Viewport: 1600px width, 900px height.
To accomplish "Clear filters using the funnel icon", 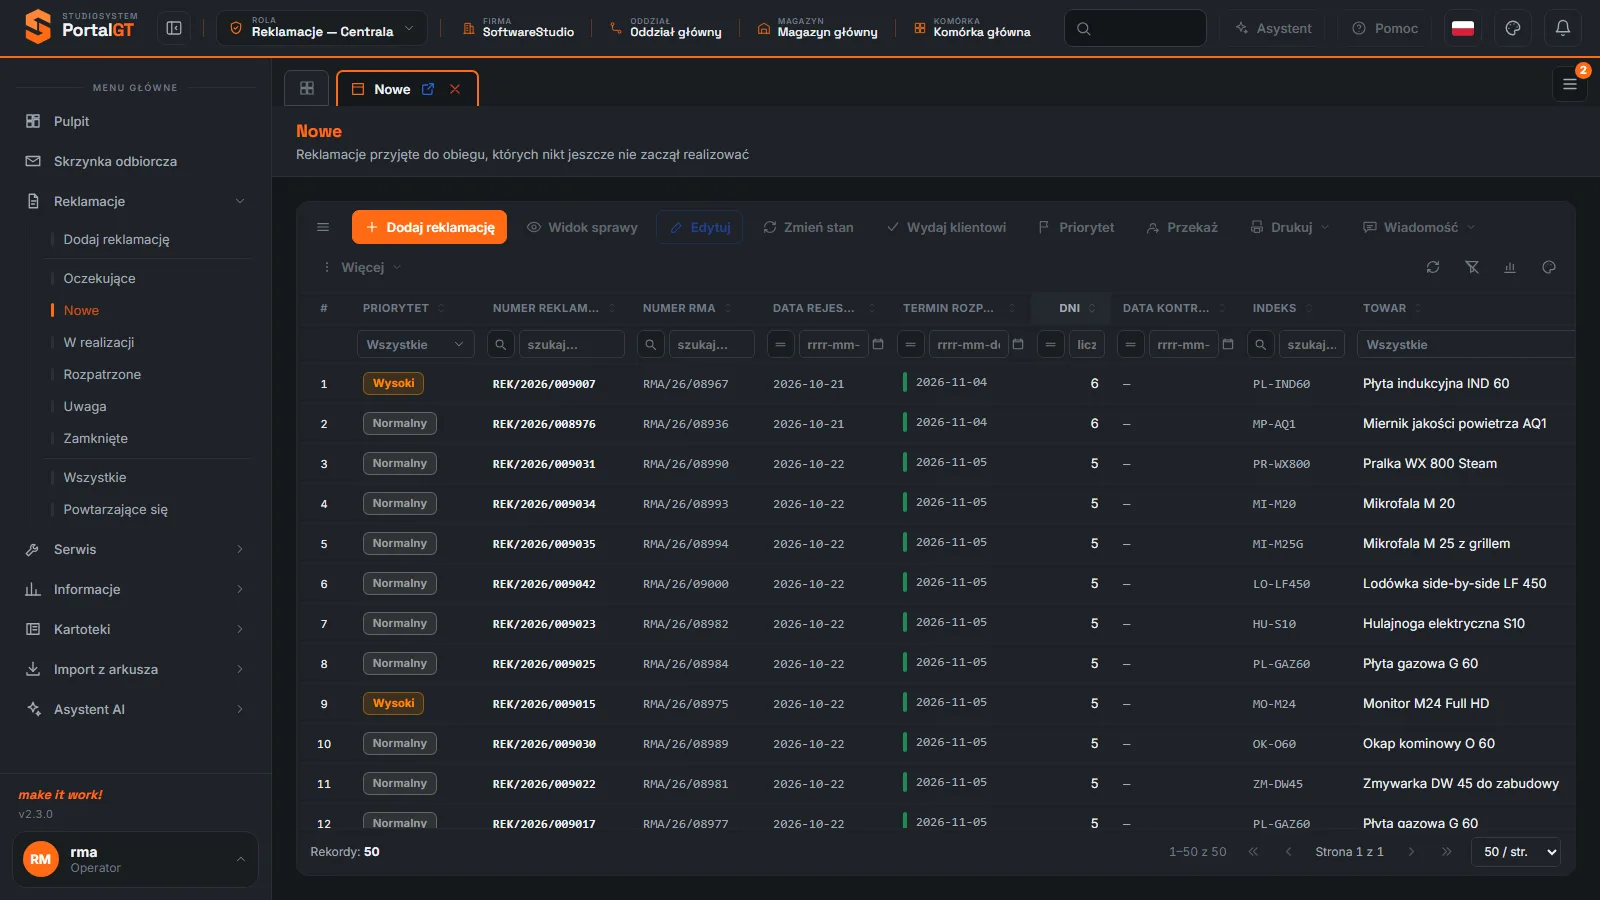I will pos(1472,267).
